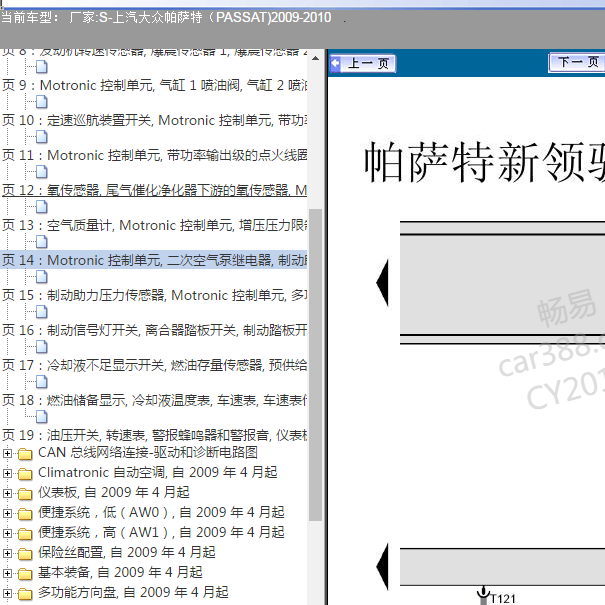Image resolution: width=605 pixels, height=605 pixels.
Task: Select 页 9 Motronic 控制单元 气缸 1 喷油阀
Action: 154,85
